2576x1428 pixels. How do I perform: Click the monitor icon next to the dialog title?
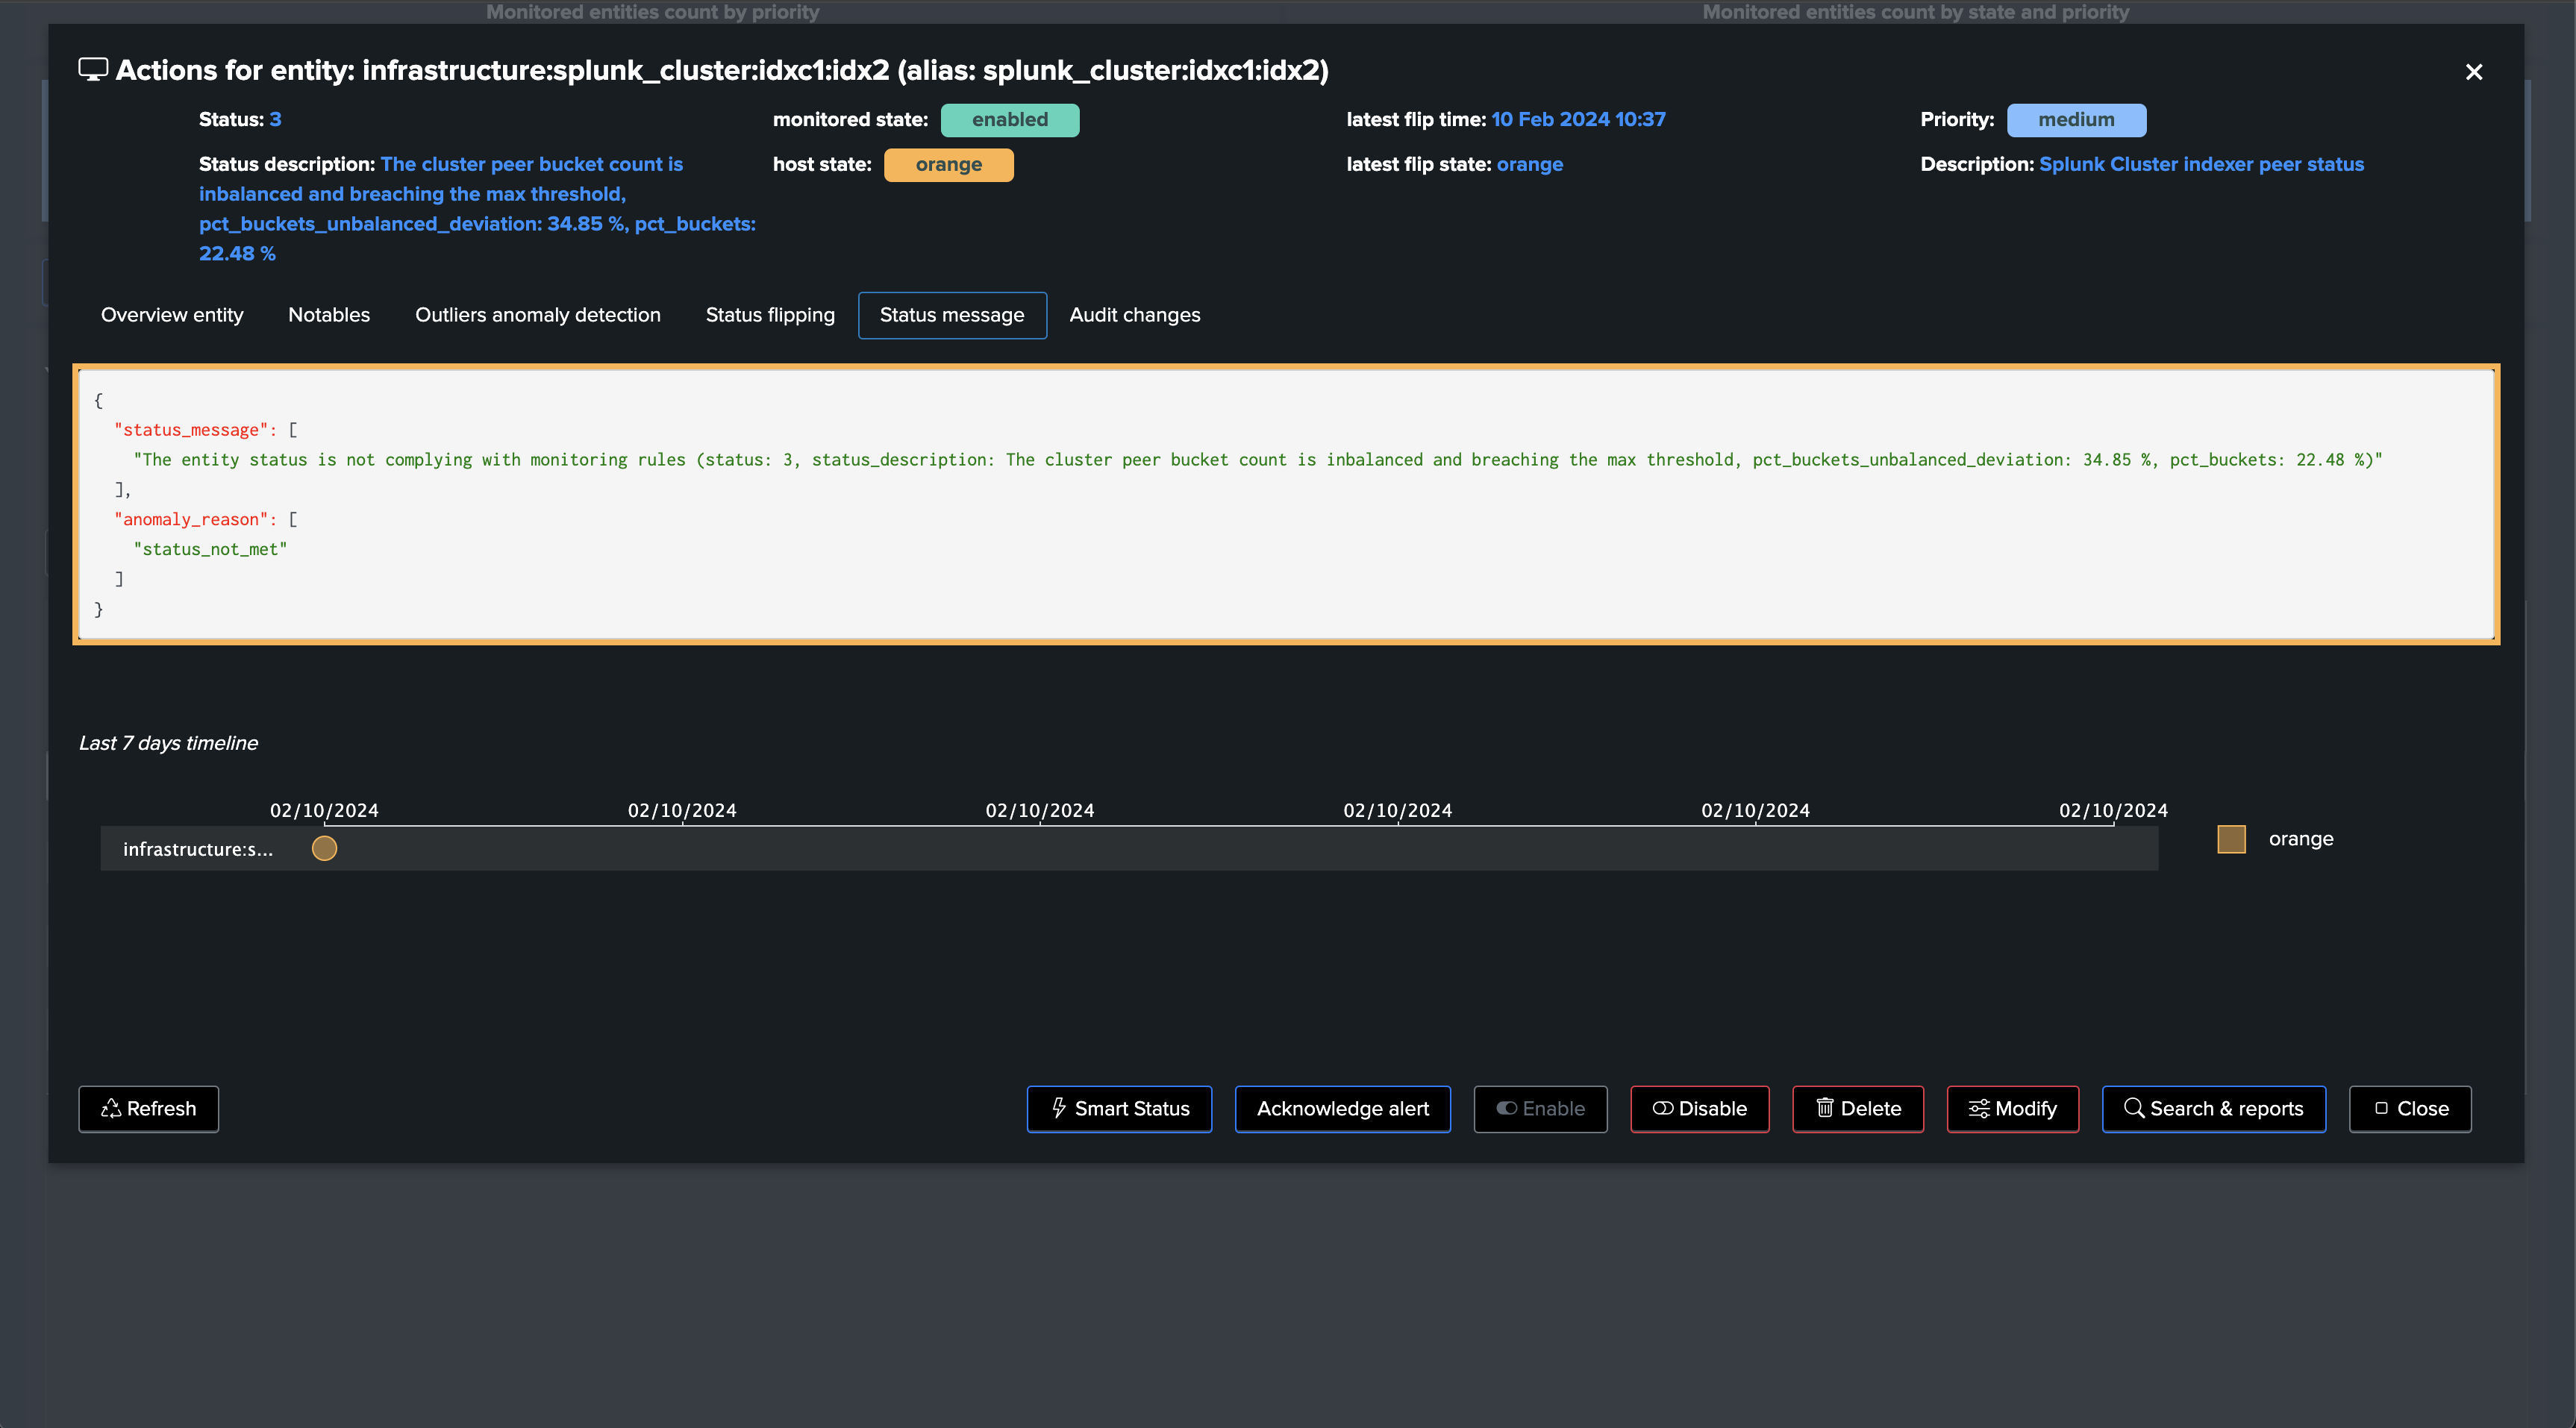pyautogui.click(x=93, y=70)
